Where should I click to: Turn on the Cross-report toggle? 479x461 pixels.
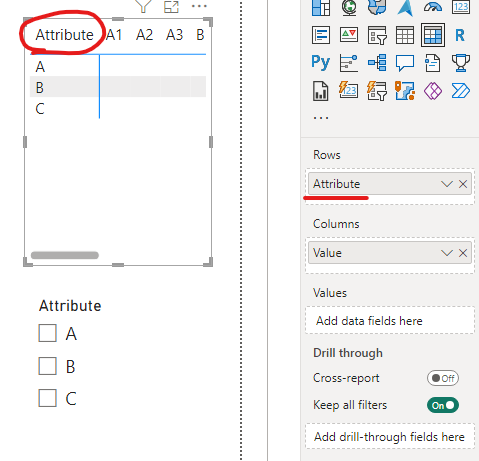pos(443,378)
